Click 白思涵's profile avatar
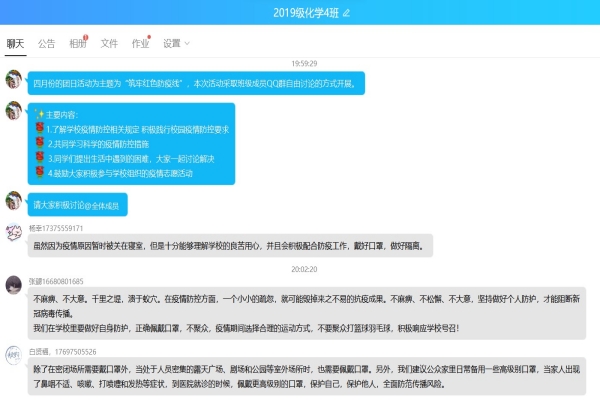 14,356
